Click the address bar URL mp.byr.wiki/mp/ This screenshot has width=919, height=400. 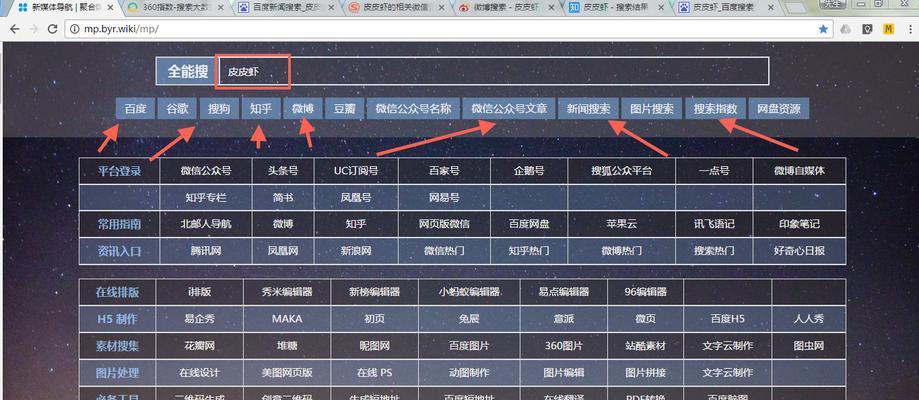coord(121,29)
